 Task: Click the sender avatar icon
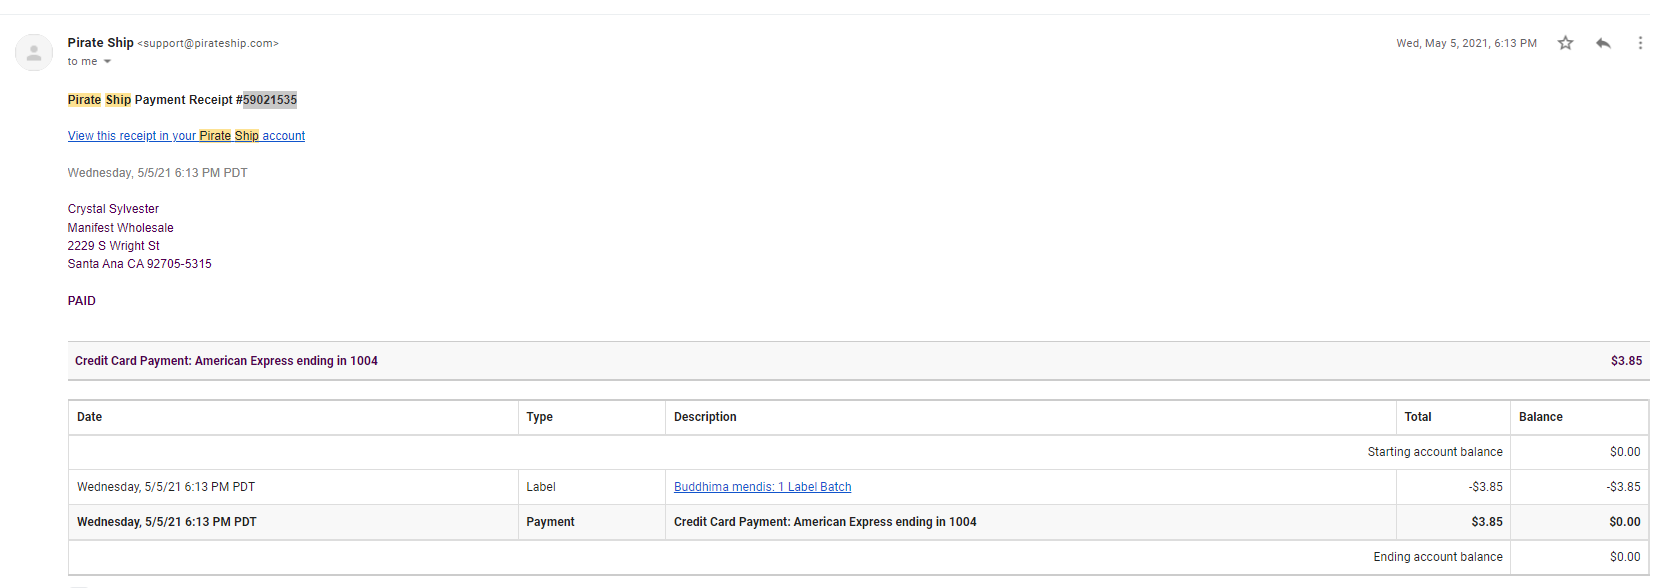click(x=34, y=52)
